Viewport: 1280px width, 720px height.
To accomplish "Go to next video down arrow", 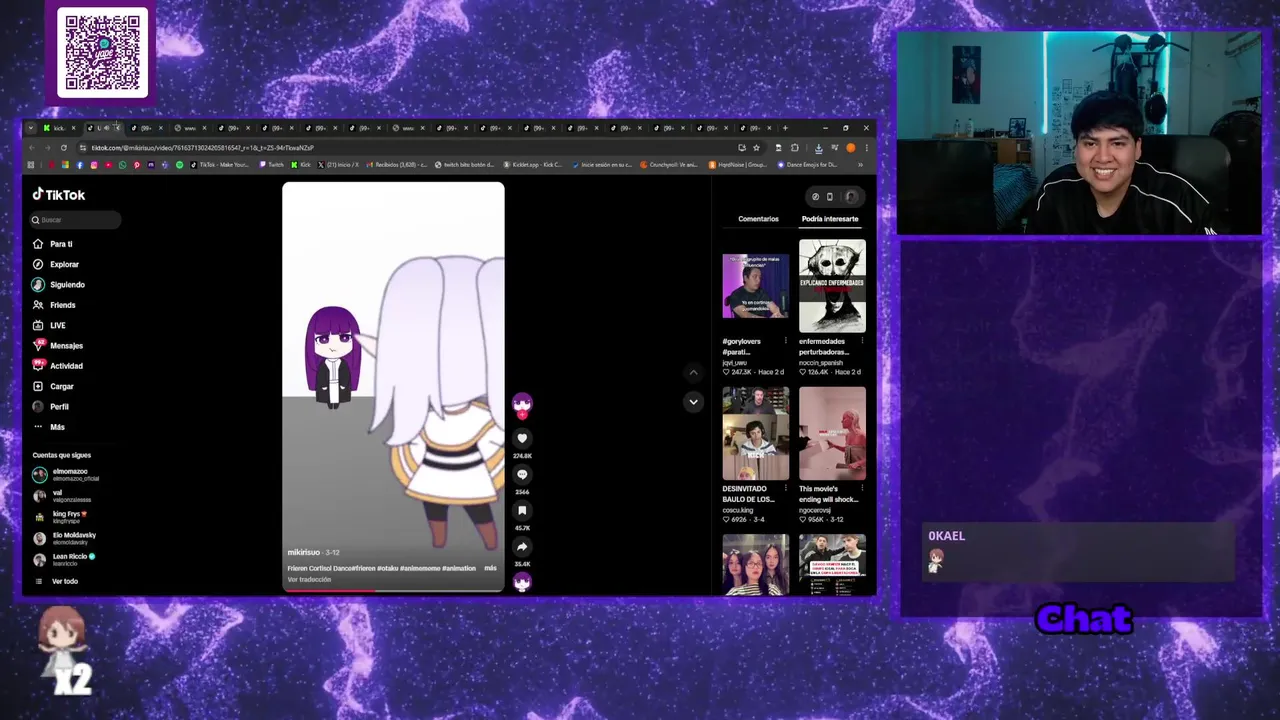I will pos(693,402).
